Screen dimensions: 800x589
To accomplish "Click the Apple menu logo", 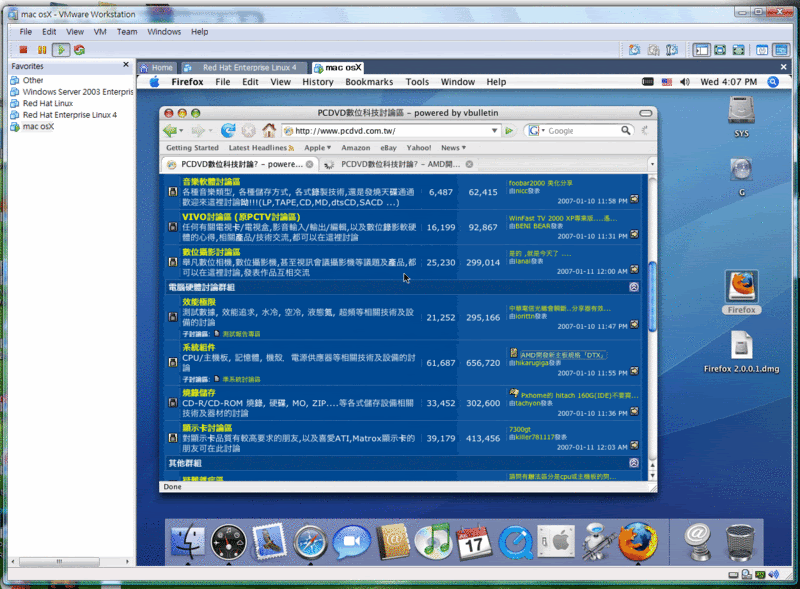I will pyautogui.click(x=154, y=82).
